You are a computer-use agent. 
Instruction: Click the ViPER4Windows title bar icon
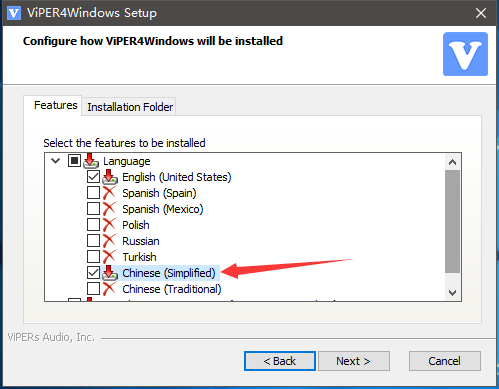pyautogui.click(x=14, y=13)
